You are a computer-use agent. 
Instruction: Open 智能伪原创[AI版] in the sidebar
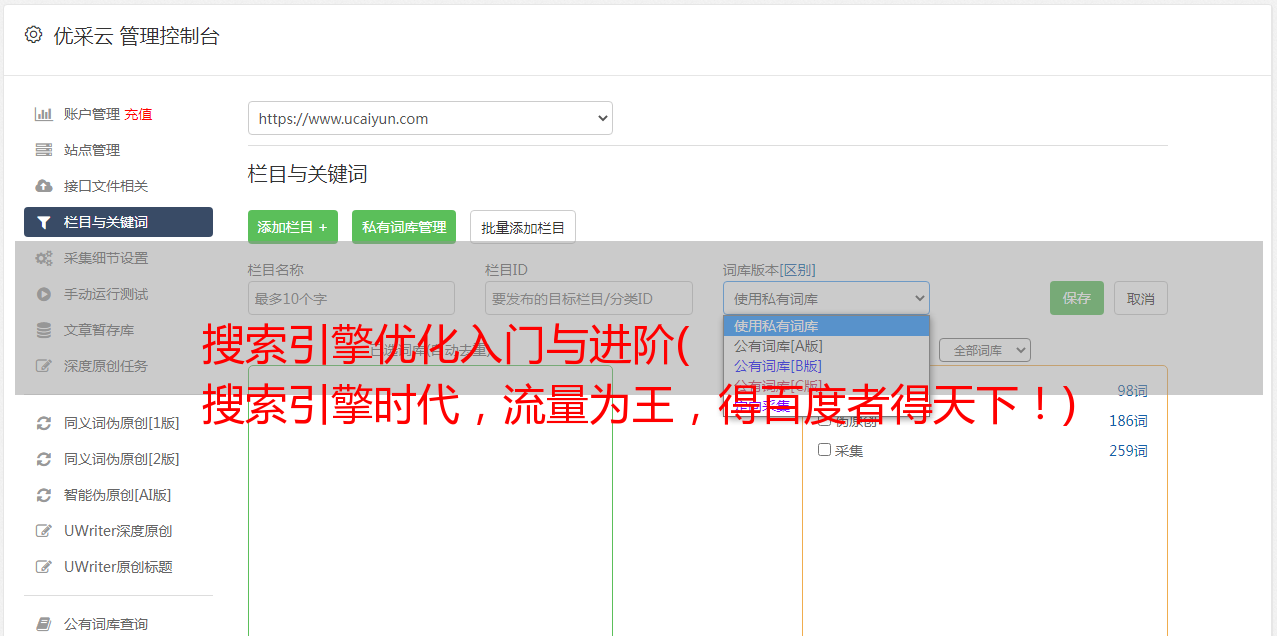click(118, 495)
